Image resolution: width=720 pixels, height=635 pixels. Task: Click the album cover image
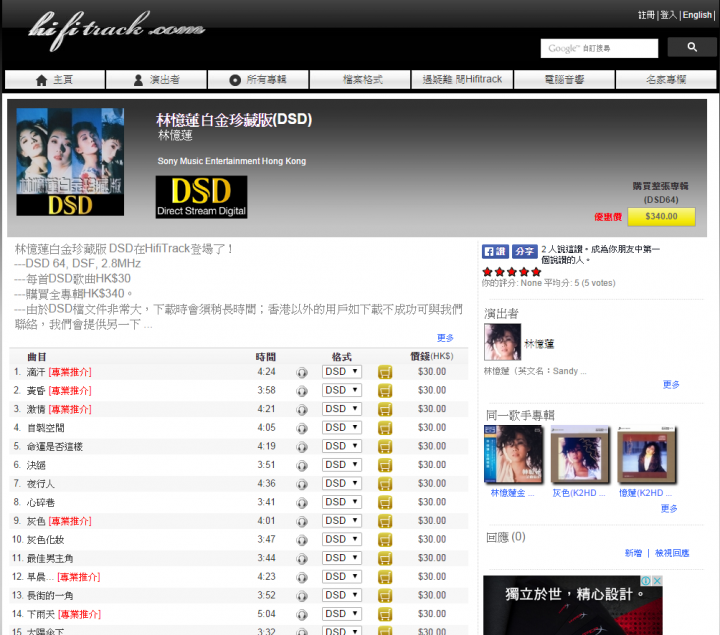pos(70,162)
